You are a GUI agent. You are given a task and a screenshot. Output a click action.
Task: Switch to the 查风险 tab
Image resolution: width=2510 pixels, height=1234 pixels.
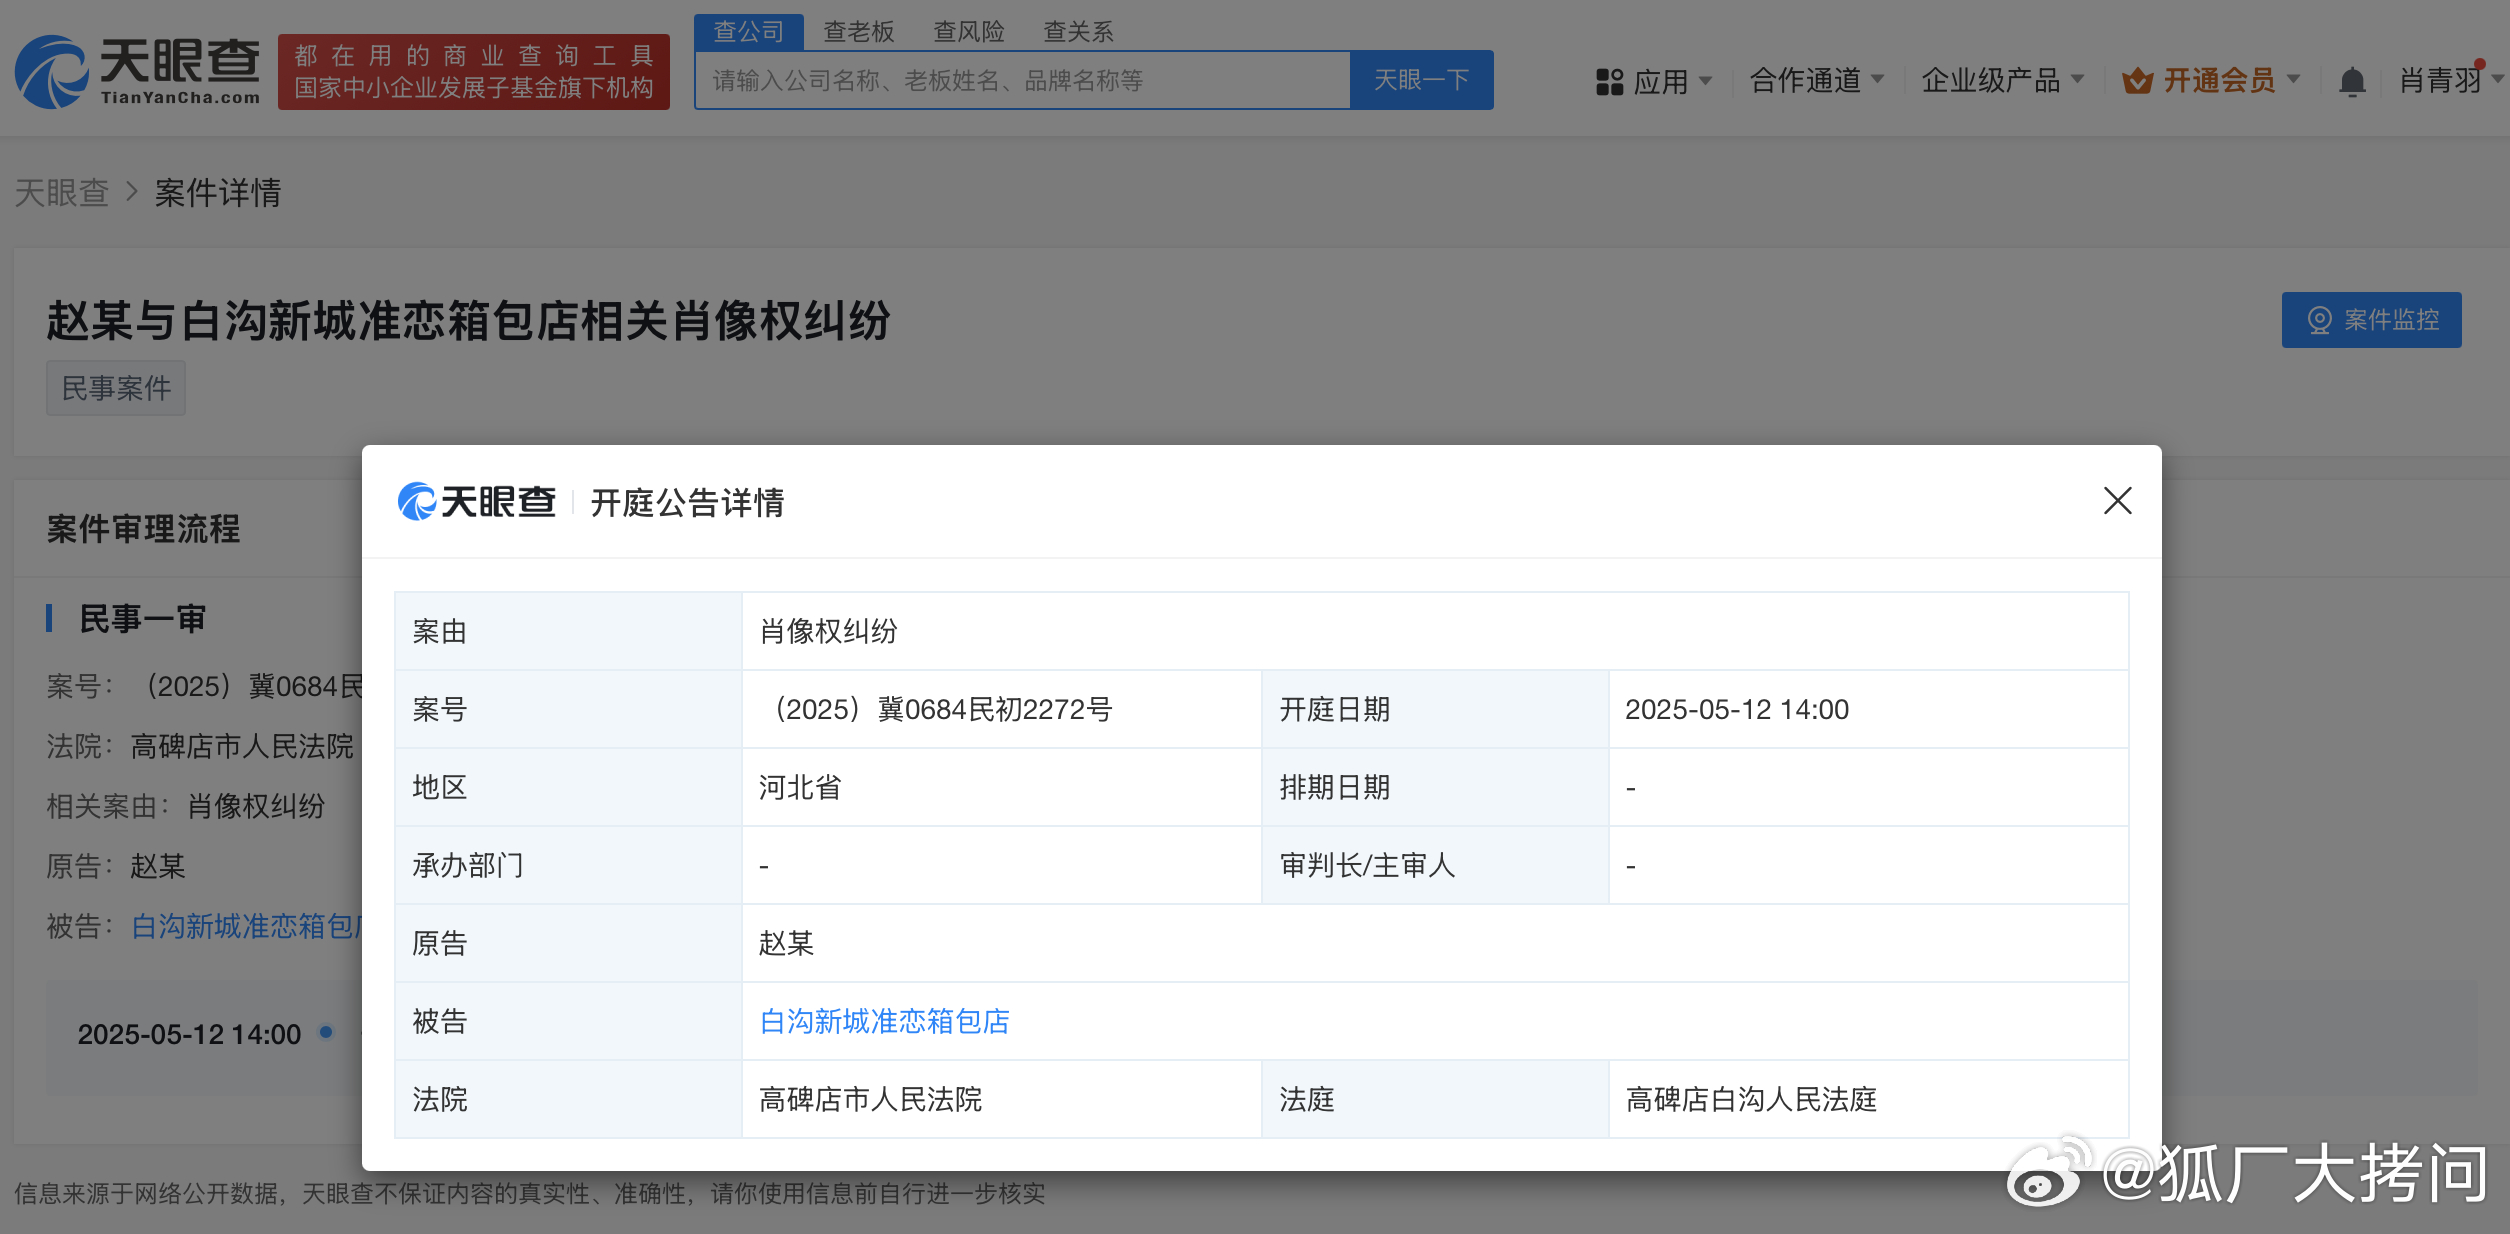[x=968, y=32]
